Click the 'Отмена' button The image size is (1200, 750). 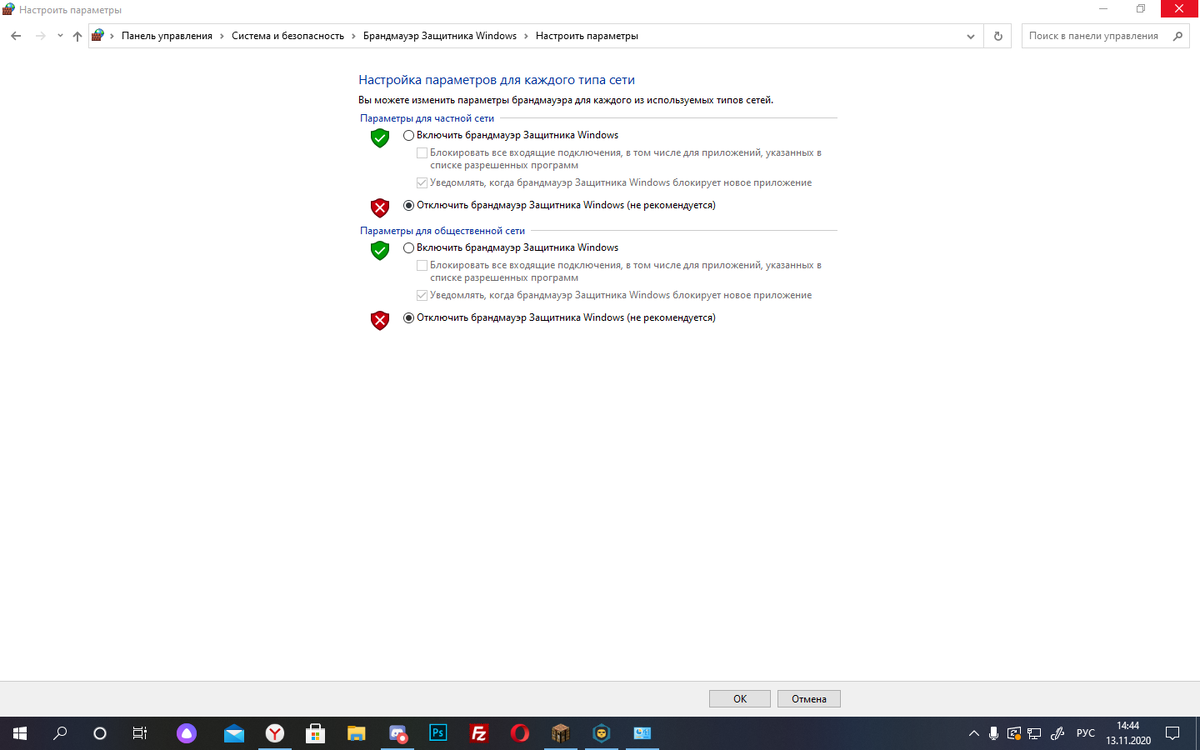pos(809,699)
